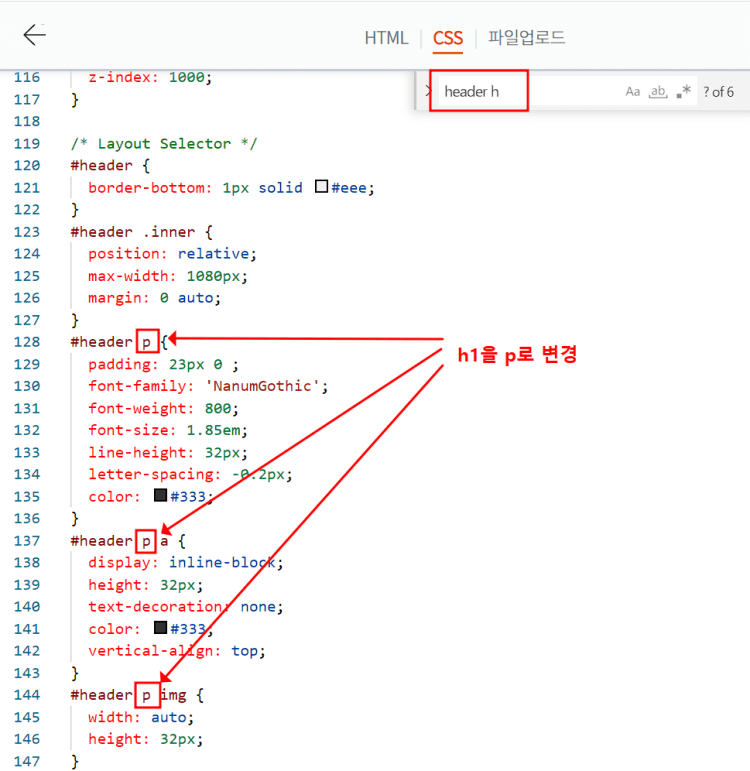Click 'font-size: 1.85em;' declaration

point(168,430)
